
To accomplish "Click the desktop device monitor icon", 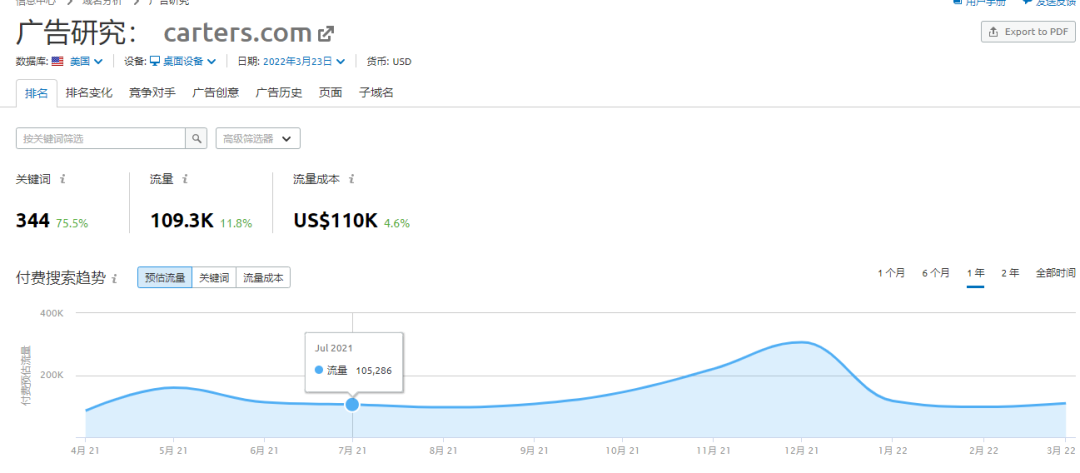I will [x=155, y=61].
